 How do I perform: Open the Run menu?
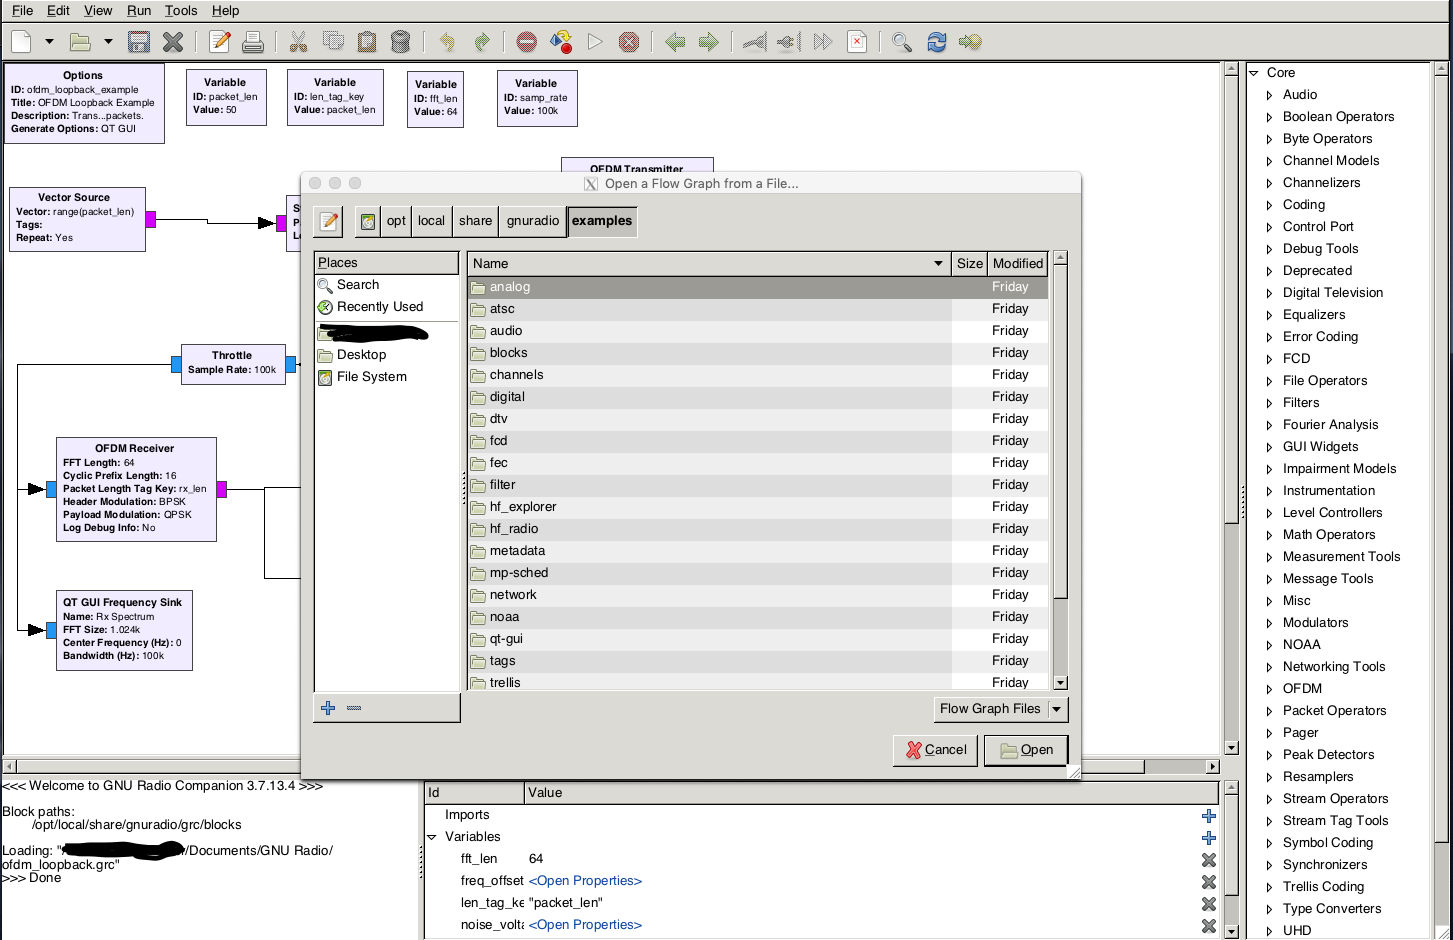click(139, 10)
